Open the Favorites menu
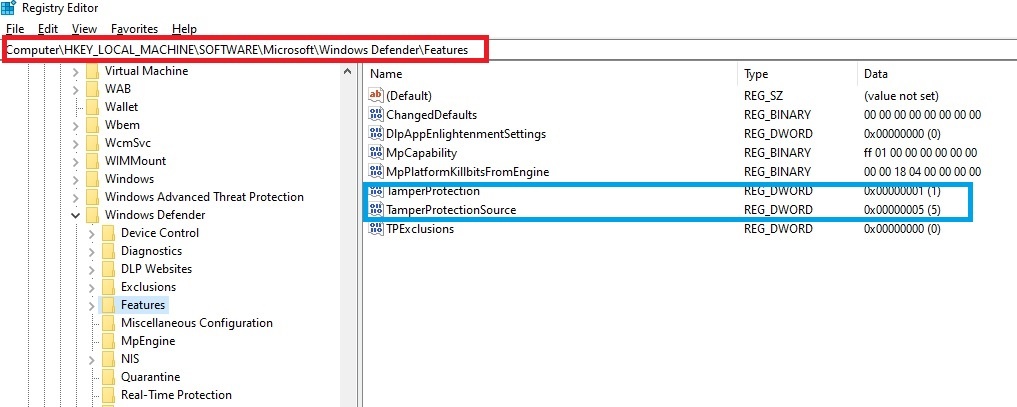Image resolution: width=1017 pixels, height=407 pixels. pyautogui.click(x=134, y=29)
